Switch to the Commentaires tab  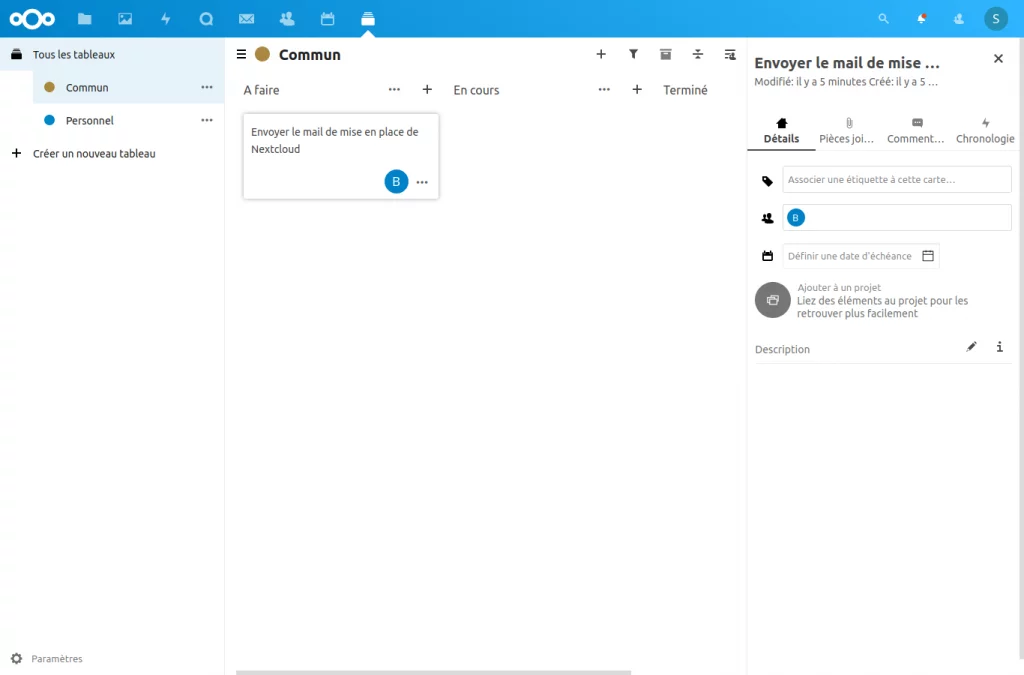(x=916, y=131)
